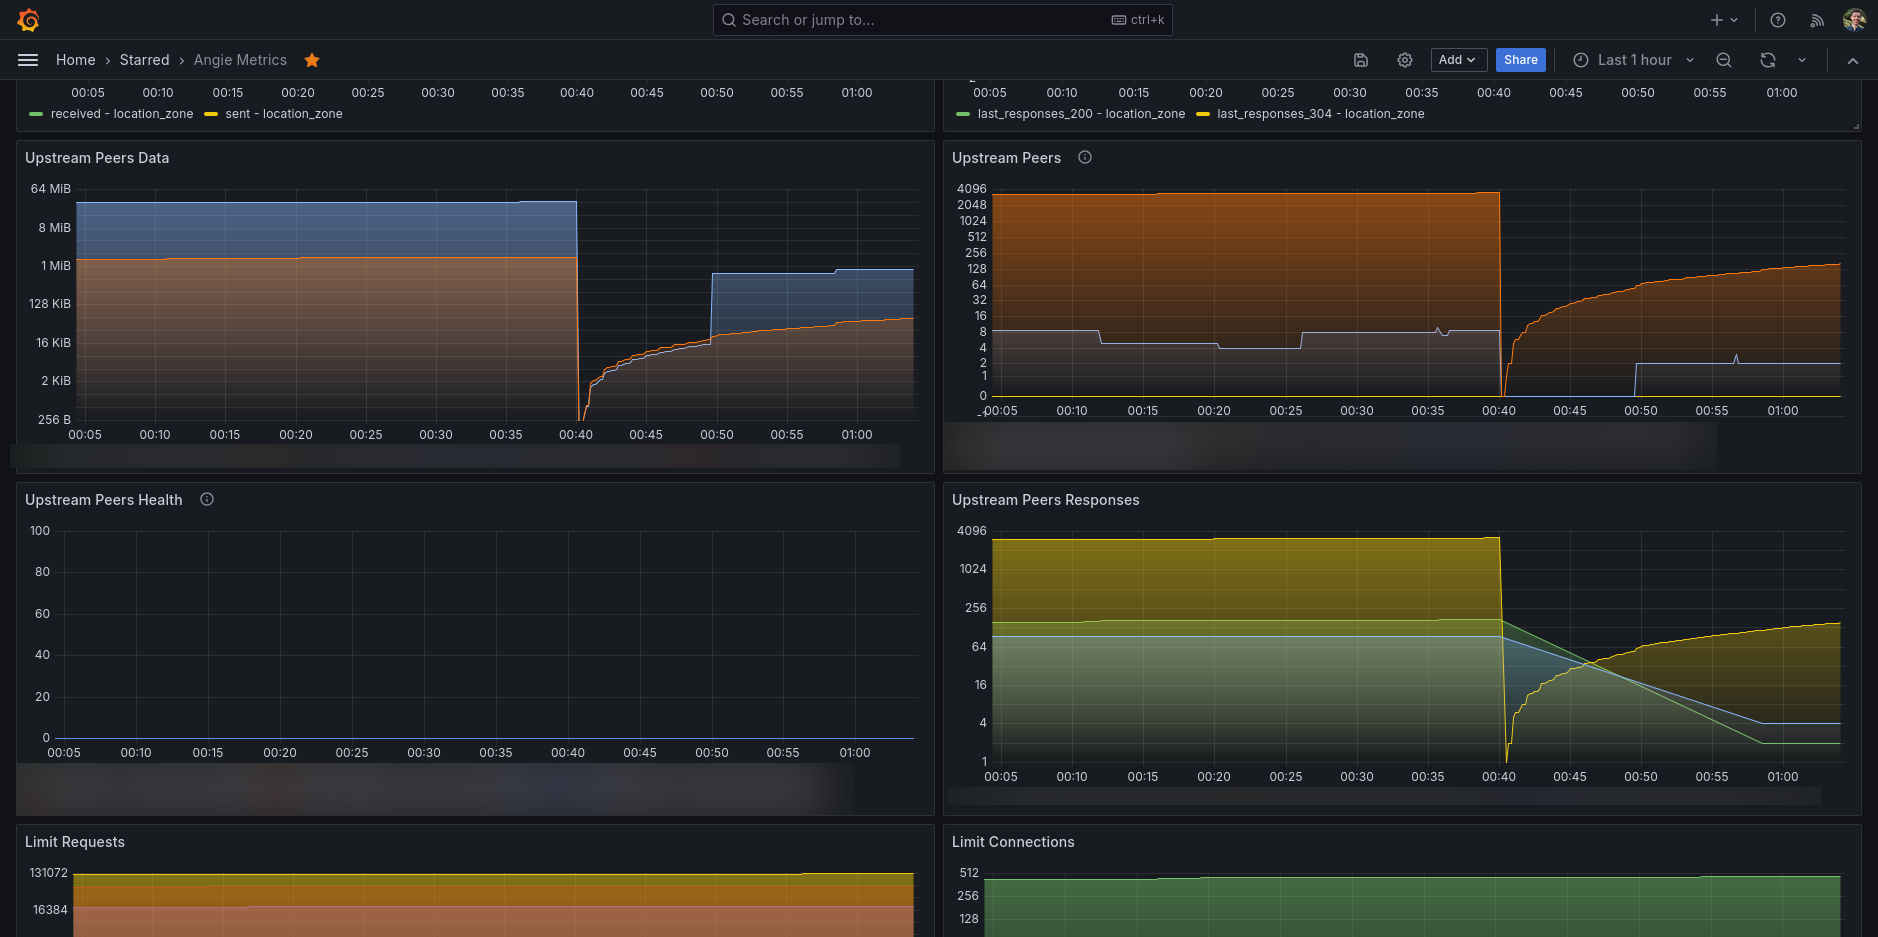Collapse the top toolbar with chevron

coord(1853,60)
